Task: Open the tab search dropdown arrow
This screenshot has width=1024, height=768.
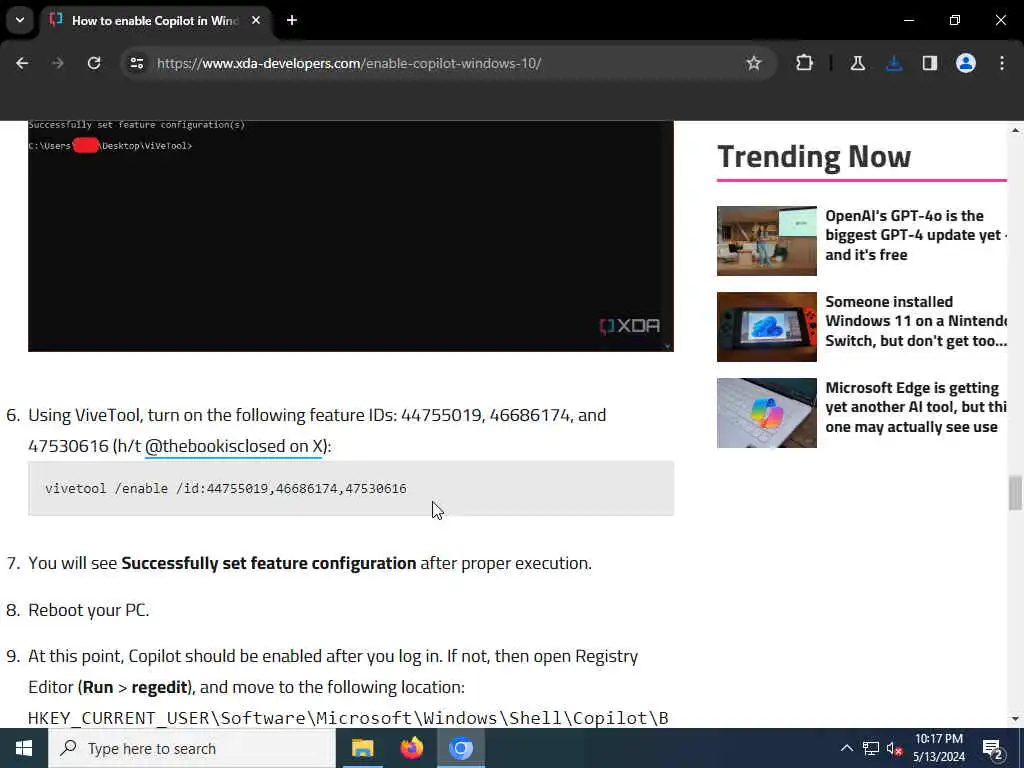Action: 20,20
